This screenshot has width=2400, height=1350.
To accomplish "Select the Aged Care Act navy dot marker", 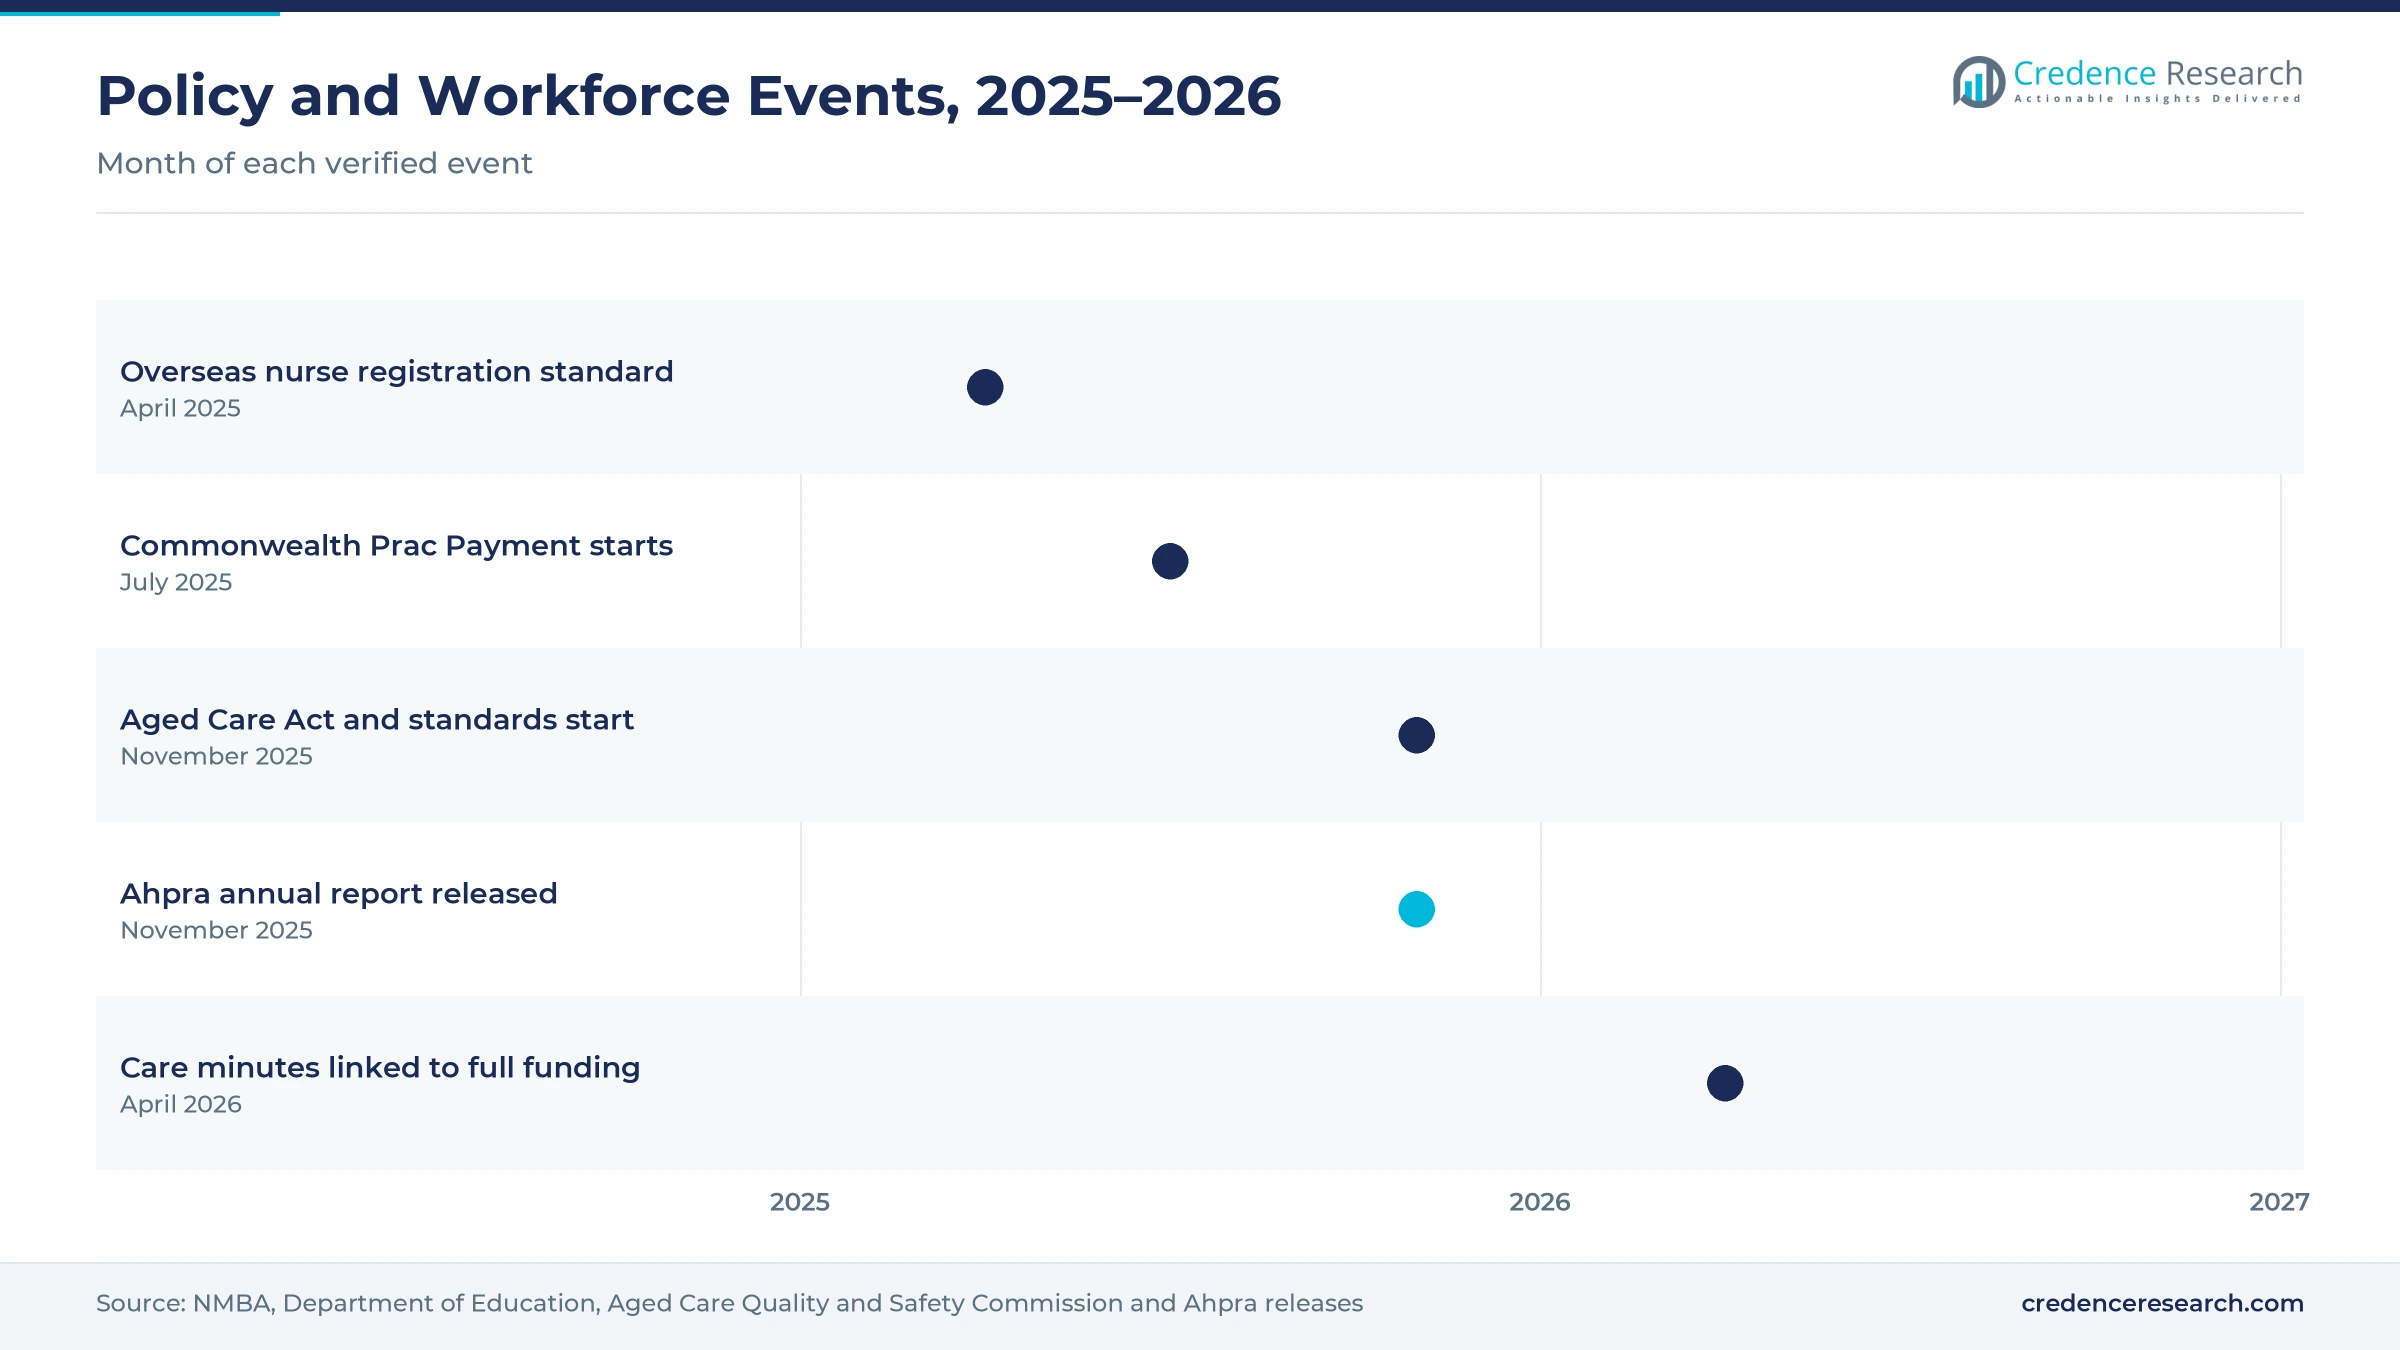I will pos(1416,735).
